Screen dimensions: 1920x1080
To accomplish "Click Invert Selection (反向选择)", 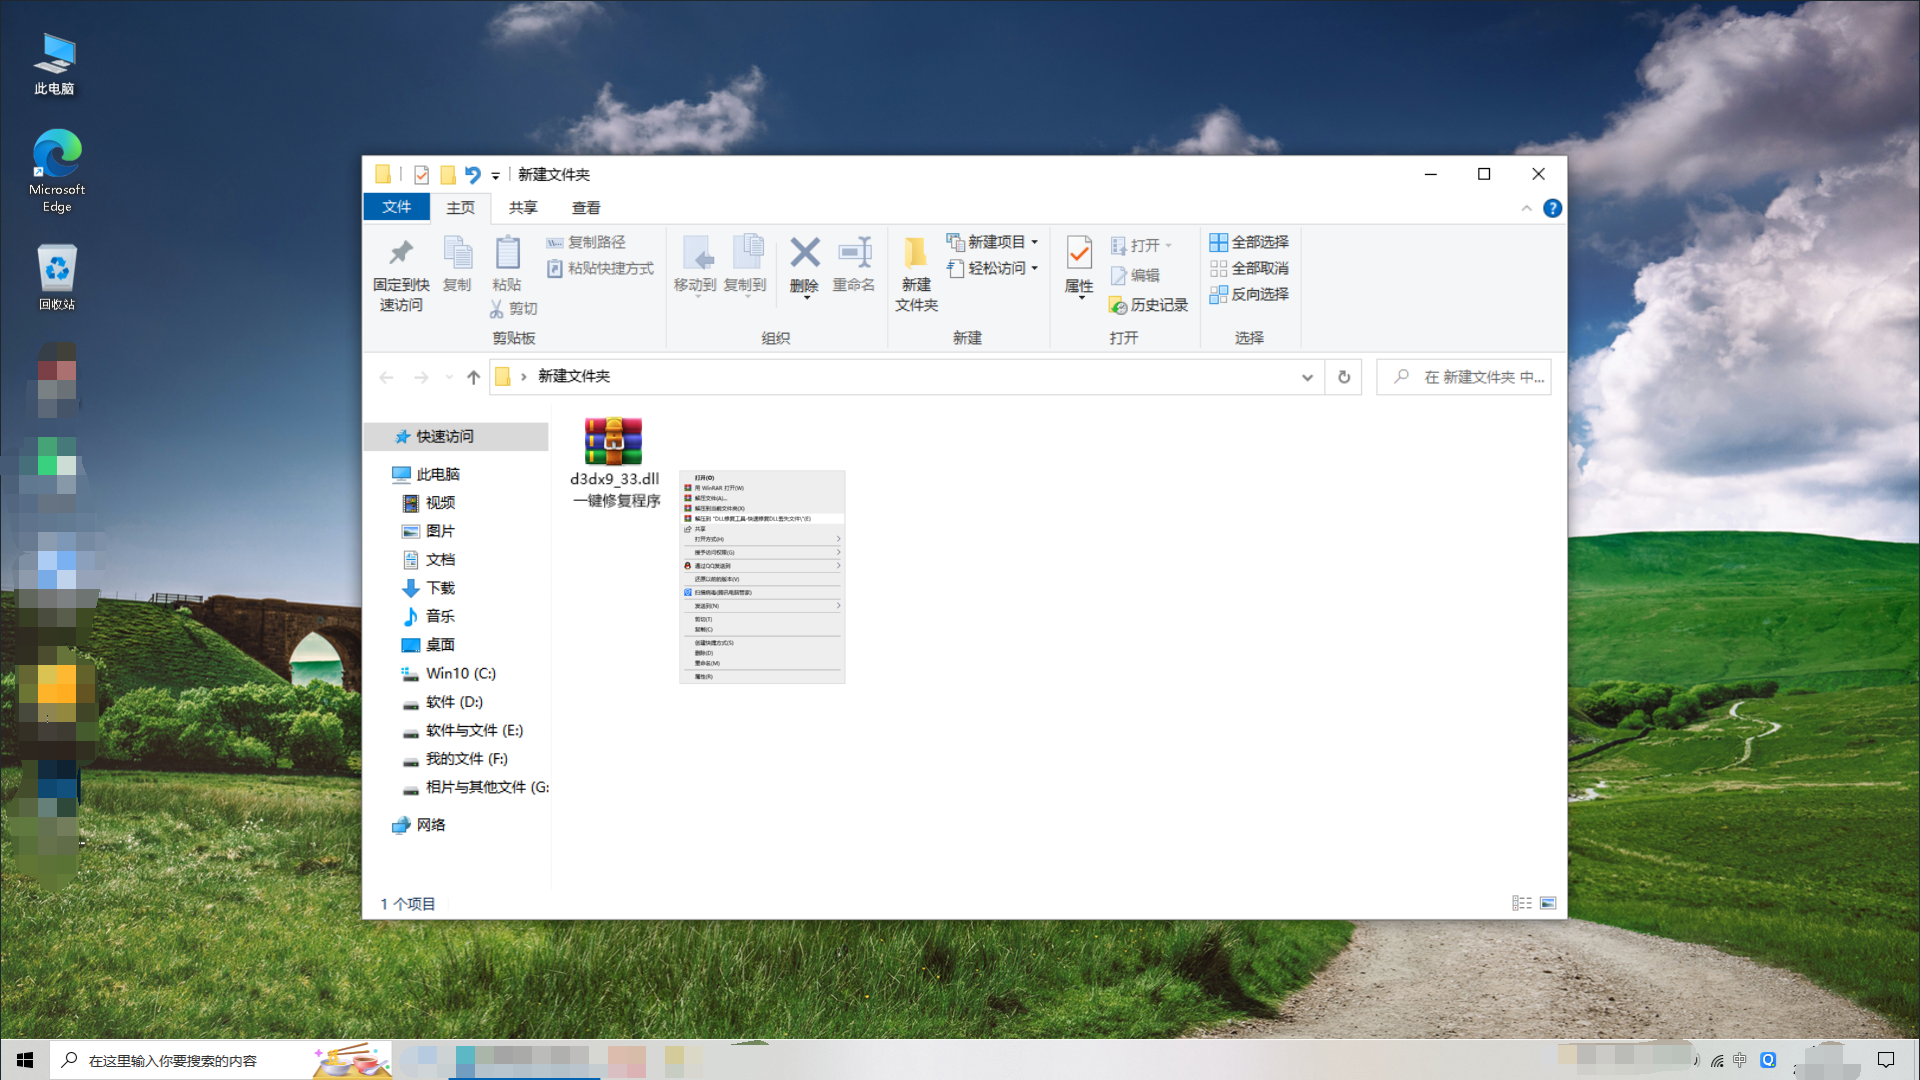I will [1249, 294].
